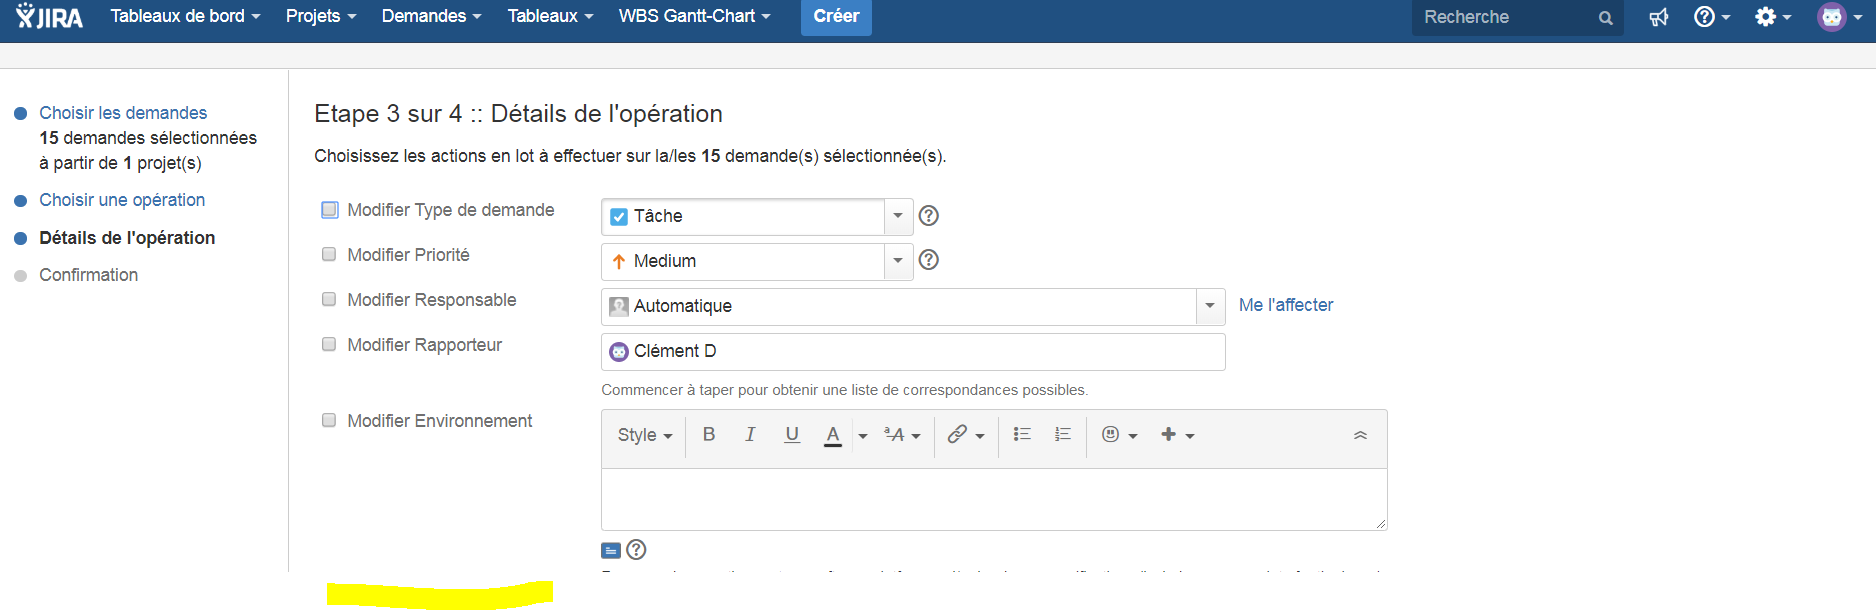Click the Modifier Responsable label
This screenshot has width=1876, height=610.
[x=432, y=300]
